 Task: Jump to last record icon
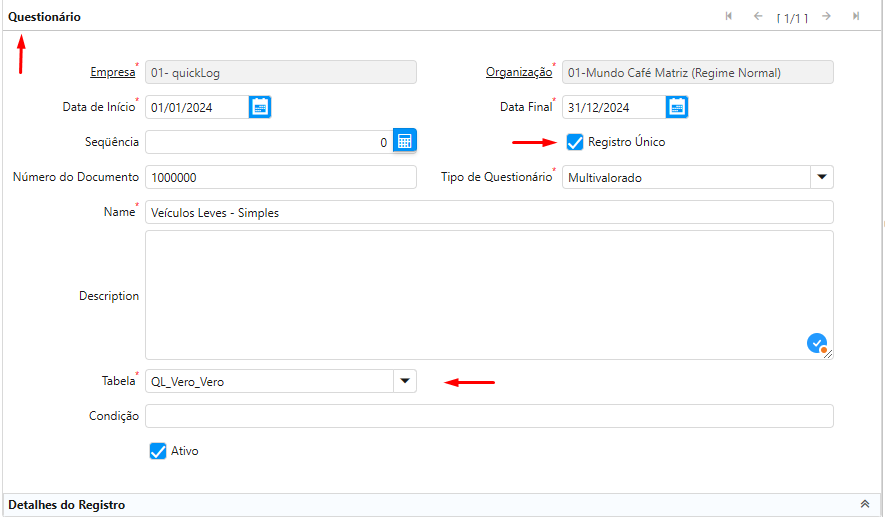(x=856, y=16)
